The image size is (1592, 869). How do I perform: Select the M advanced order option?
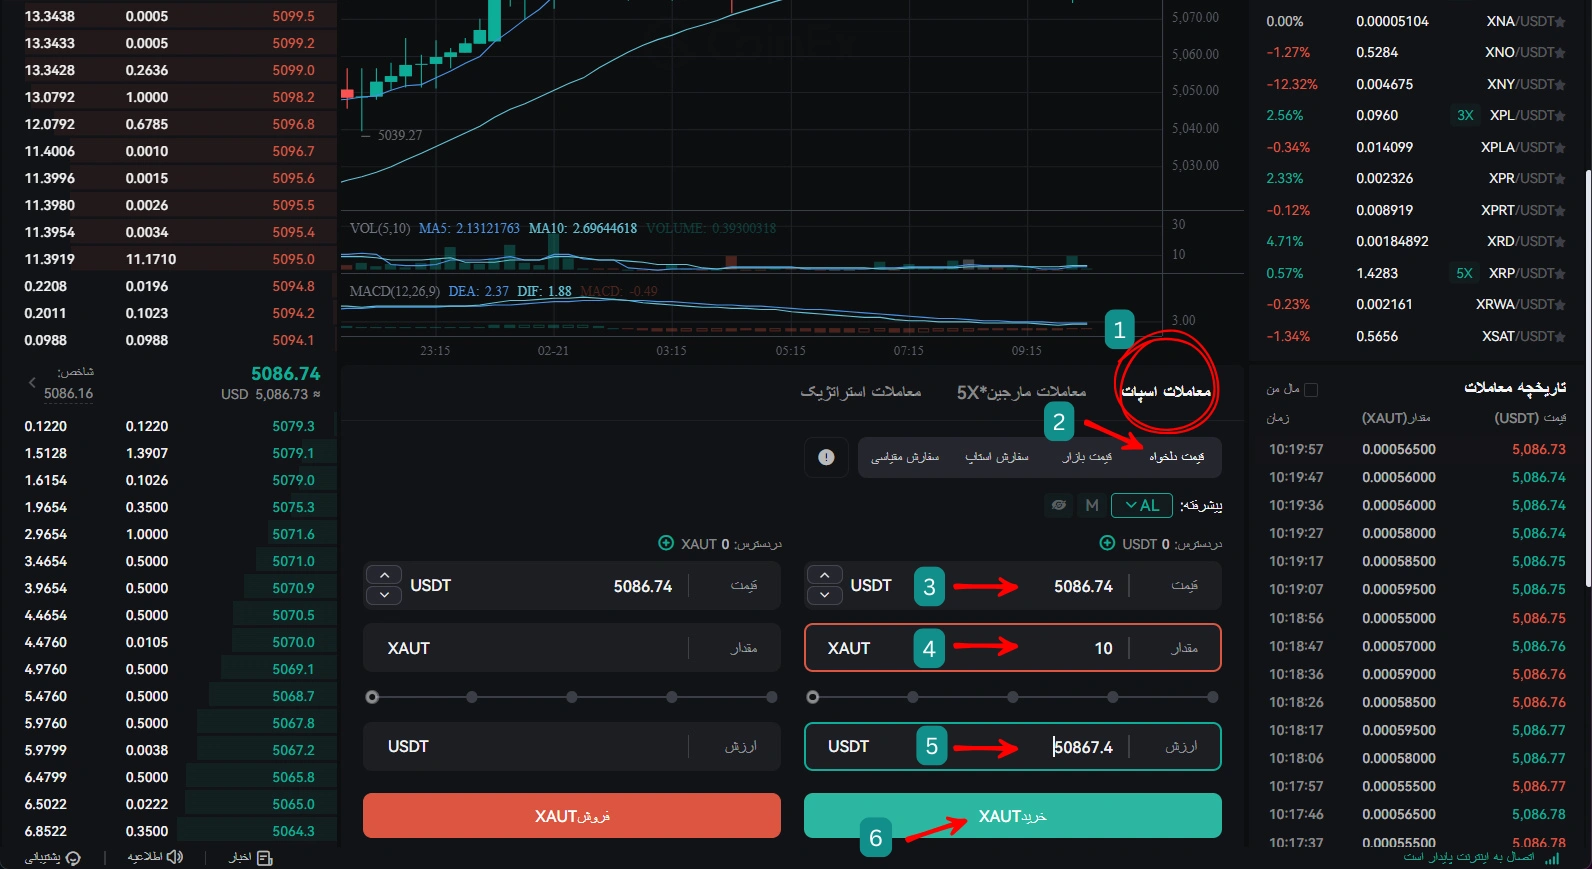coord(1092,505)
